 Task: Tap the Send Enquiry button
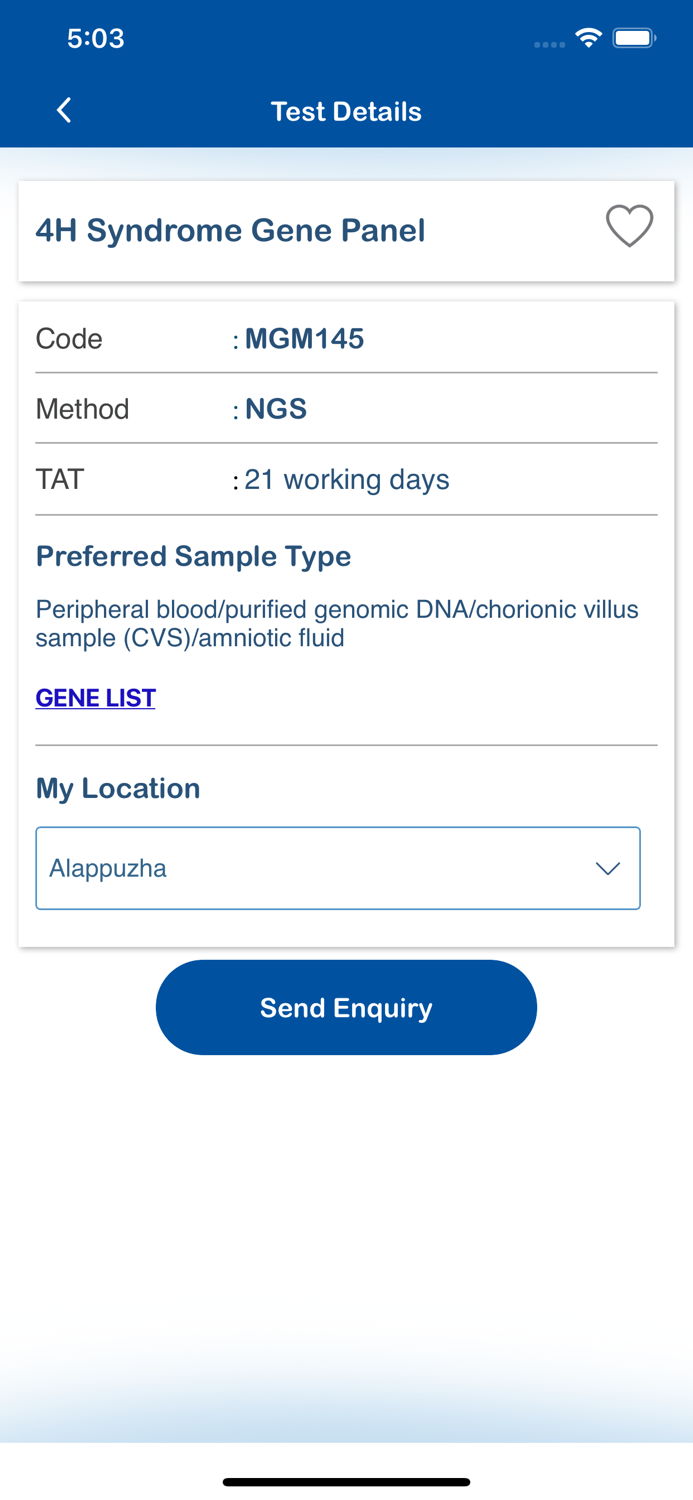(x=346, y=1007)
